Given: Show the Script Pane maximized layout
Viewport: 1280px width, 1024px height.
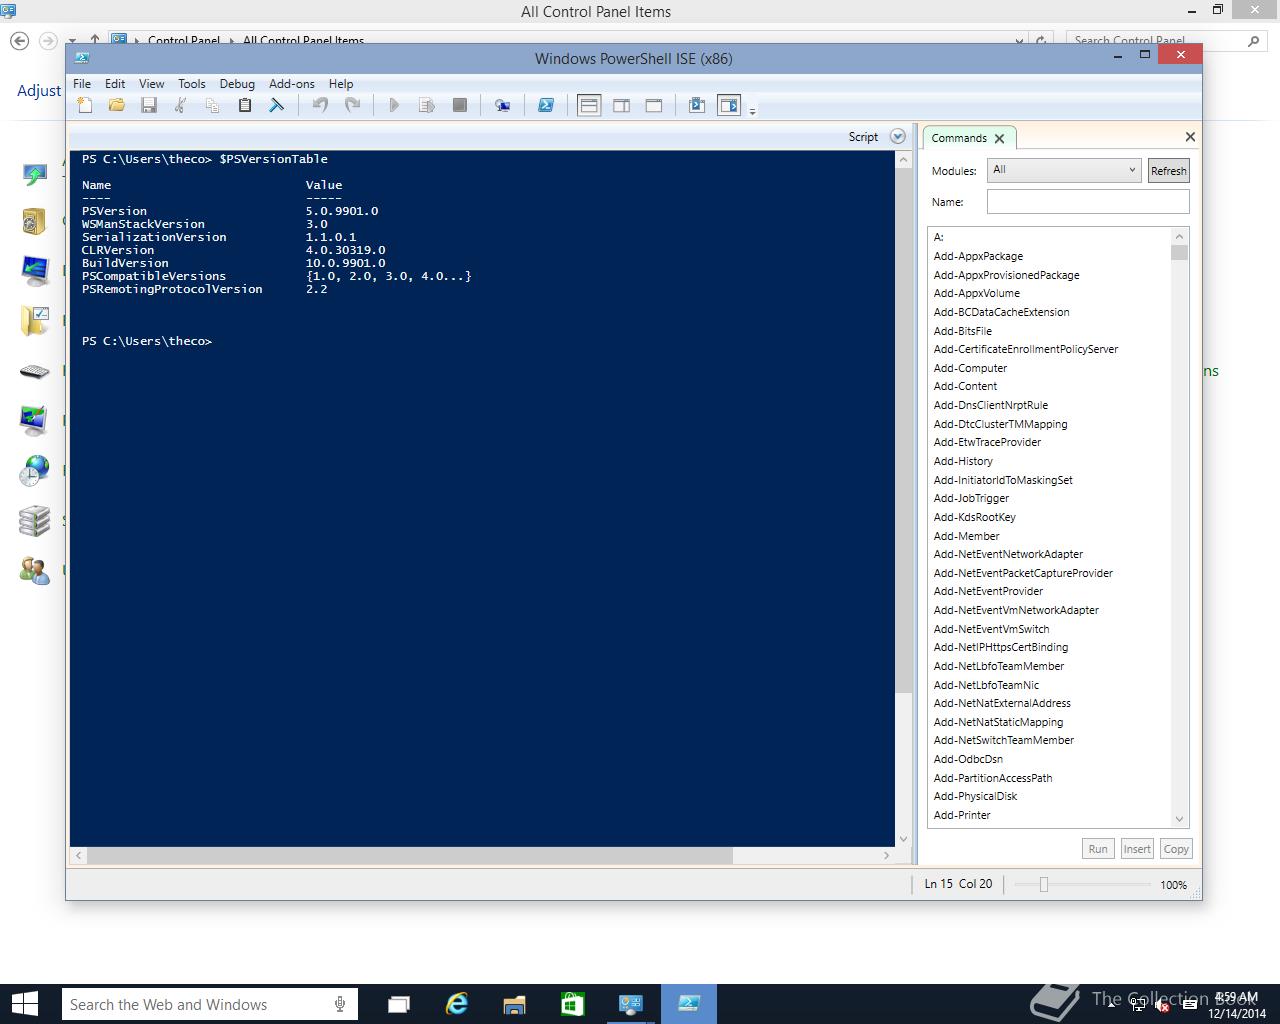Looking at the screenshot, I should click(654, 105).
